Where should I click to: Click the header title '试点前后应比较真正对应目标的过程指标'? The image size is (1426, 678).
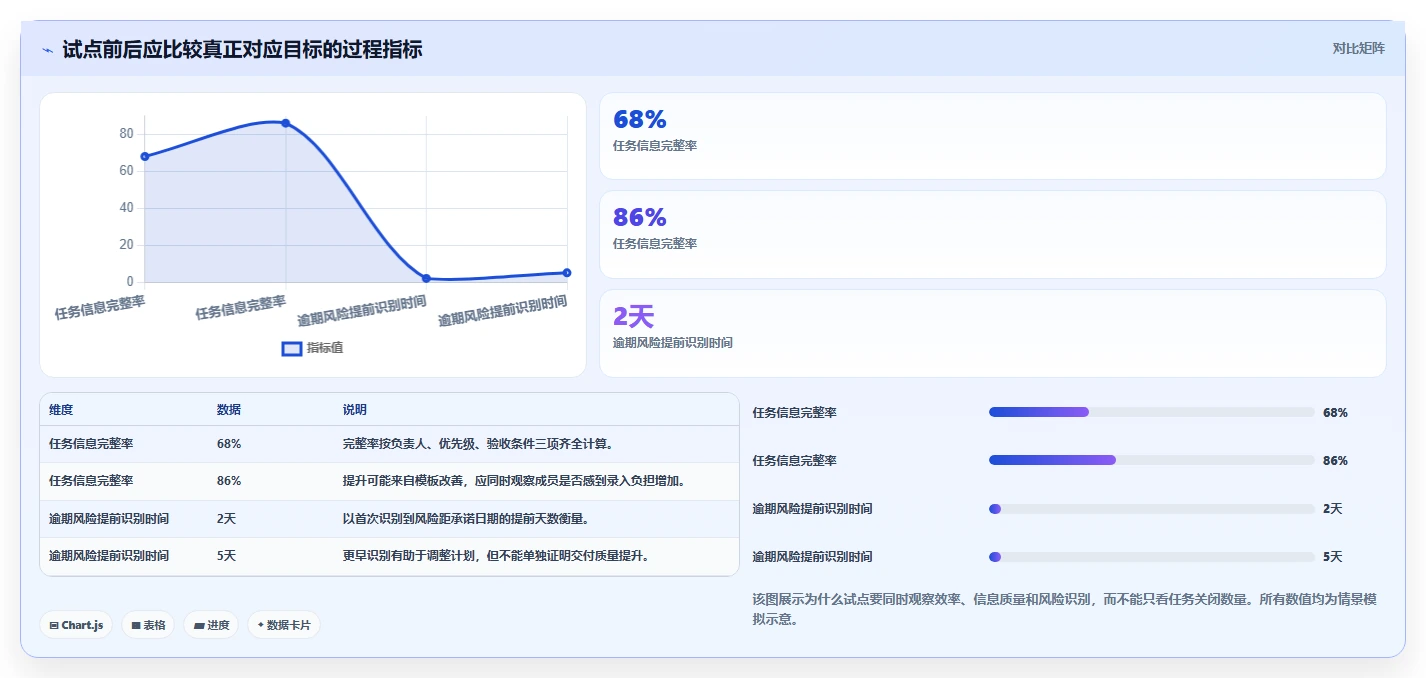pos(242,49)
